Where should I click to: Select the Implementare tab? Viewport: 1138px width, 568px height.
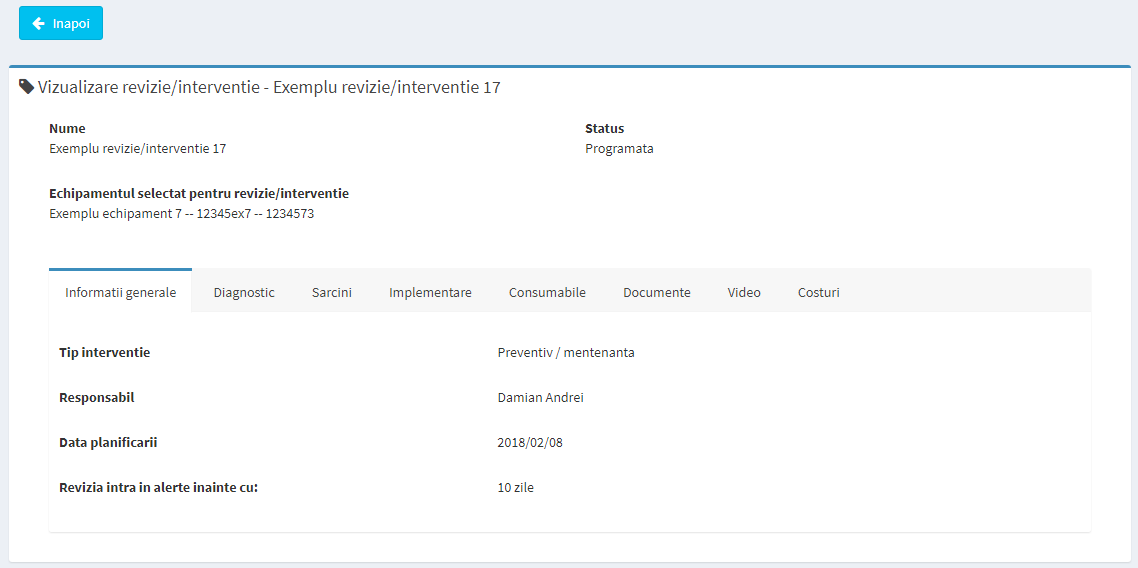pyautogui.click(x=430, y=292)
